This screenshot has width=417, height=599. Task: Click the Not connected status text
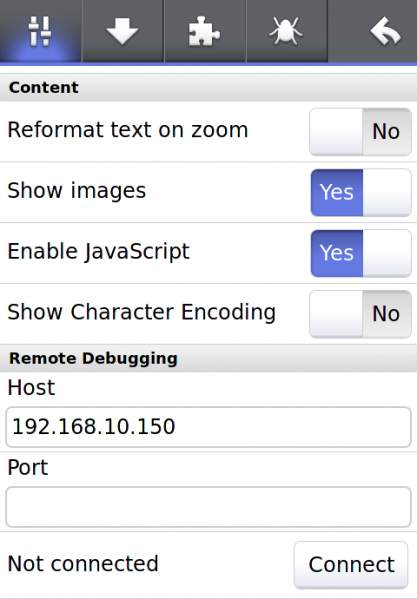tap(83, 563)
